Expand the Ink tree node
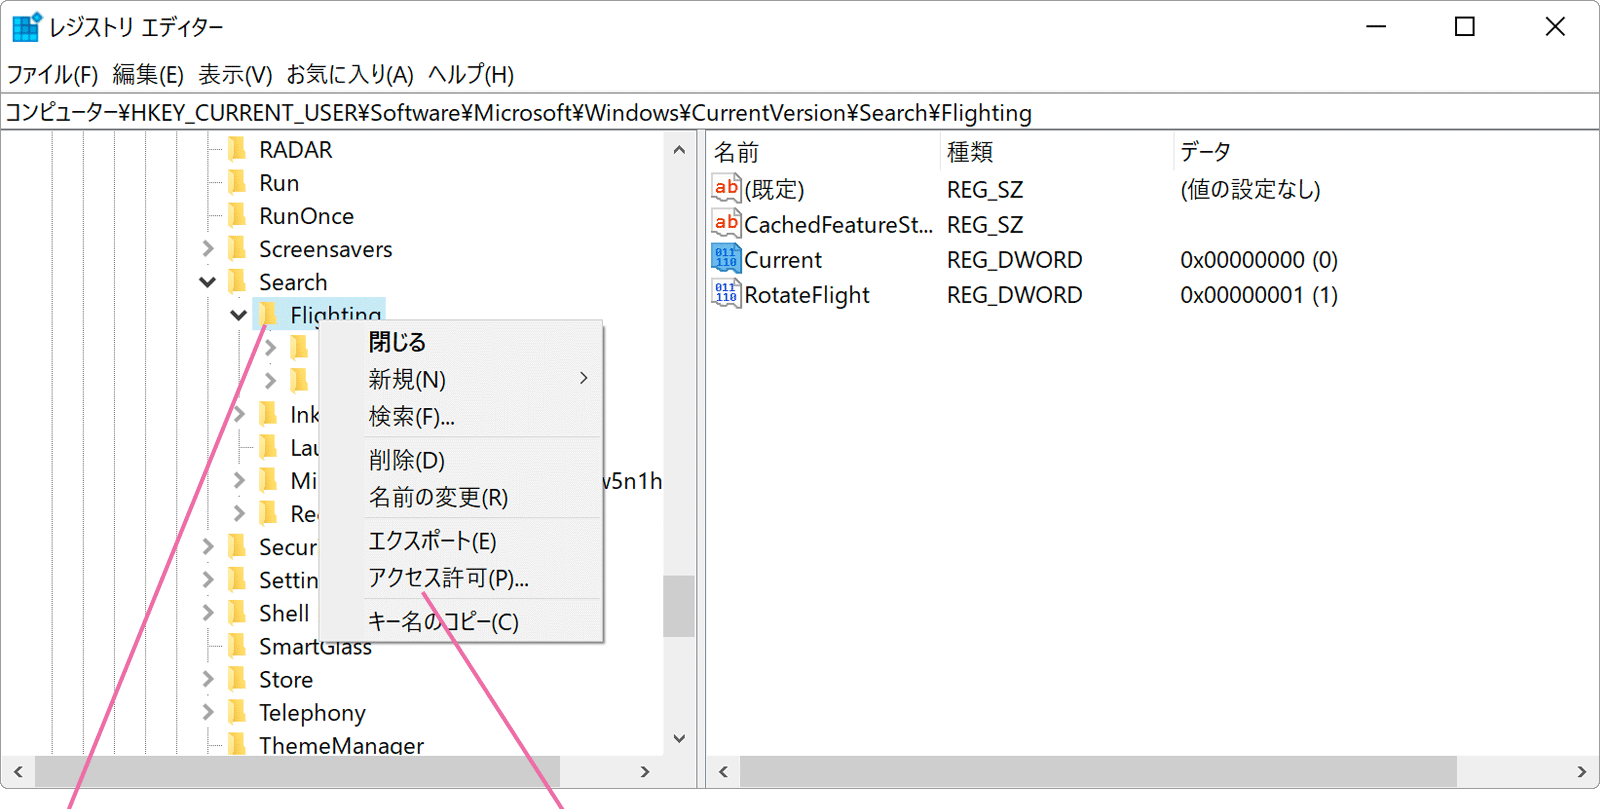1600x809 pixels. 239,414
